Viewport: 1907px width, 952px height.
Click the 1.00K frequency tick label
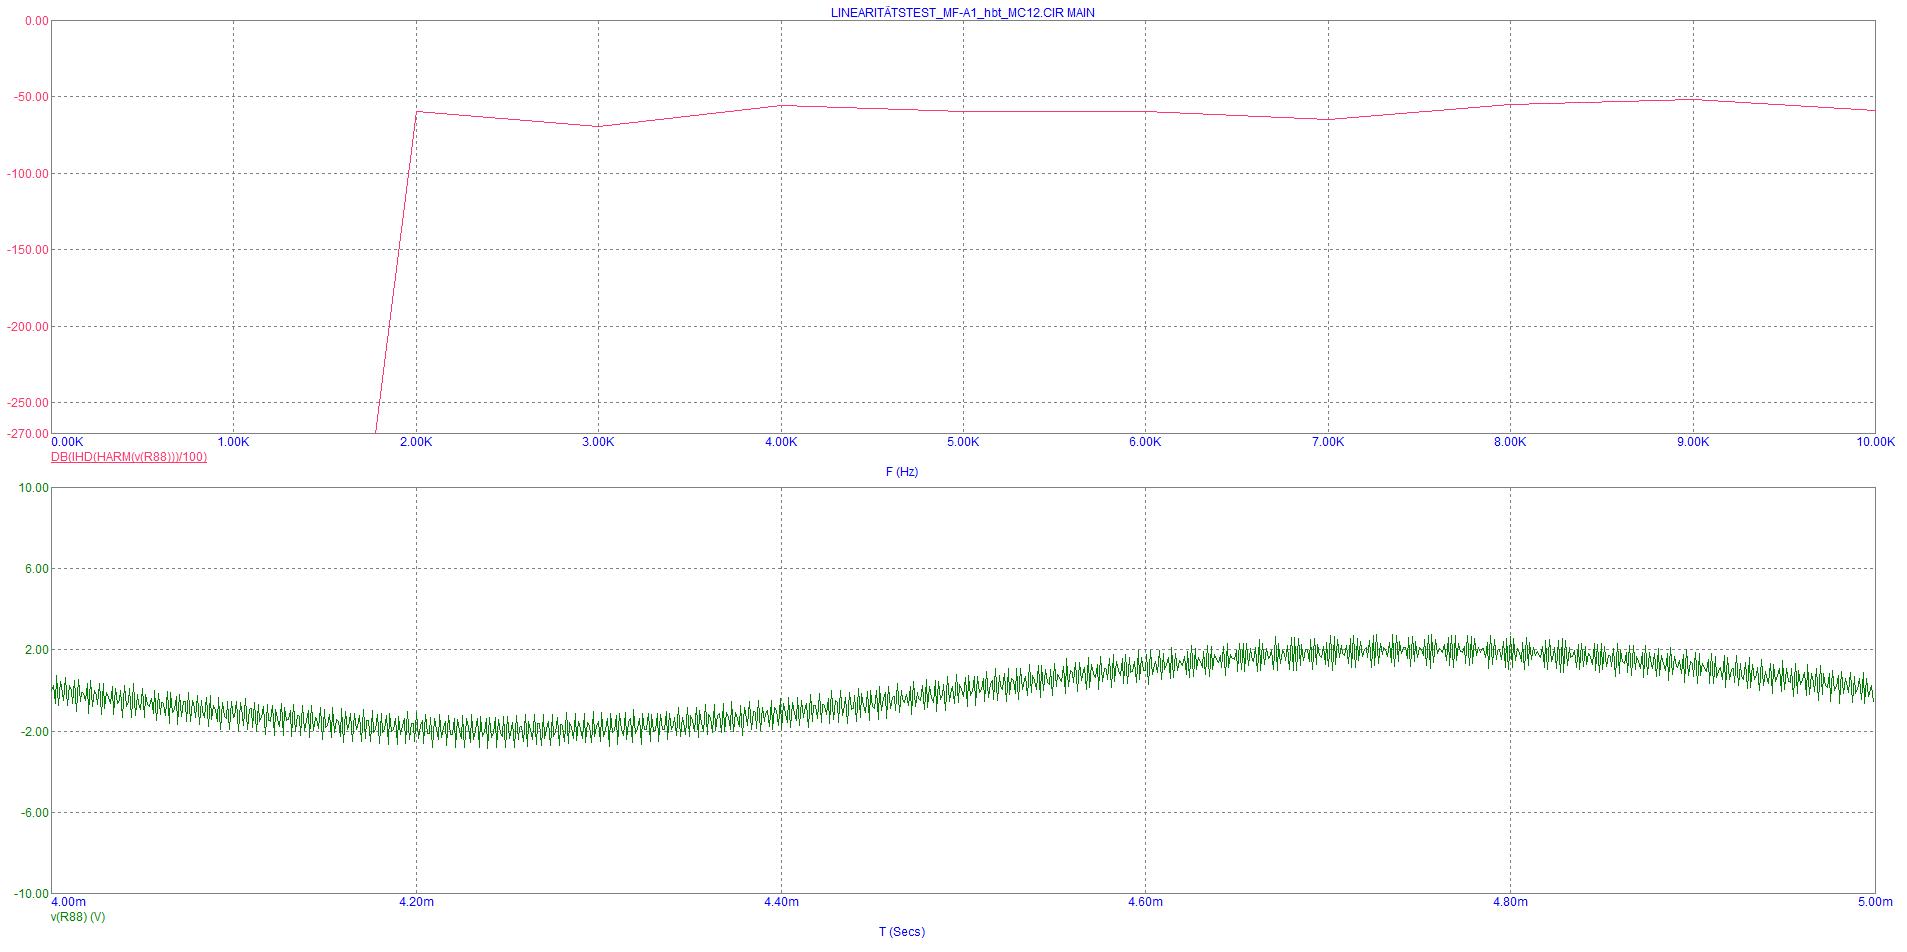click(233, 442)
